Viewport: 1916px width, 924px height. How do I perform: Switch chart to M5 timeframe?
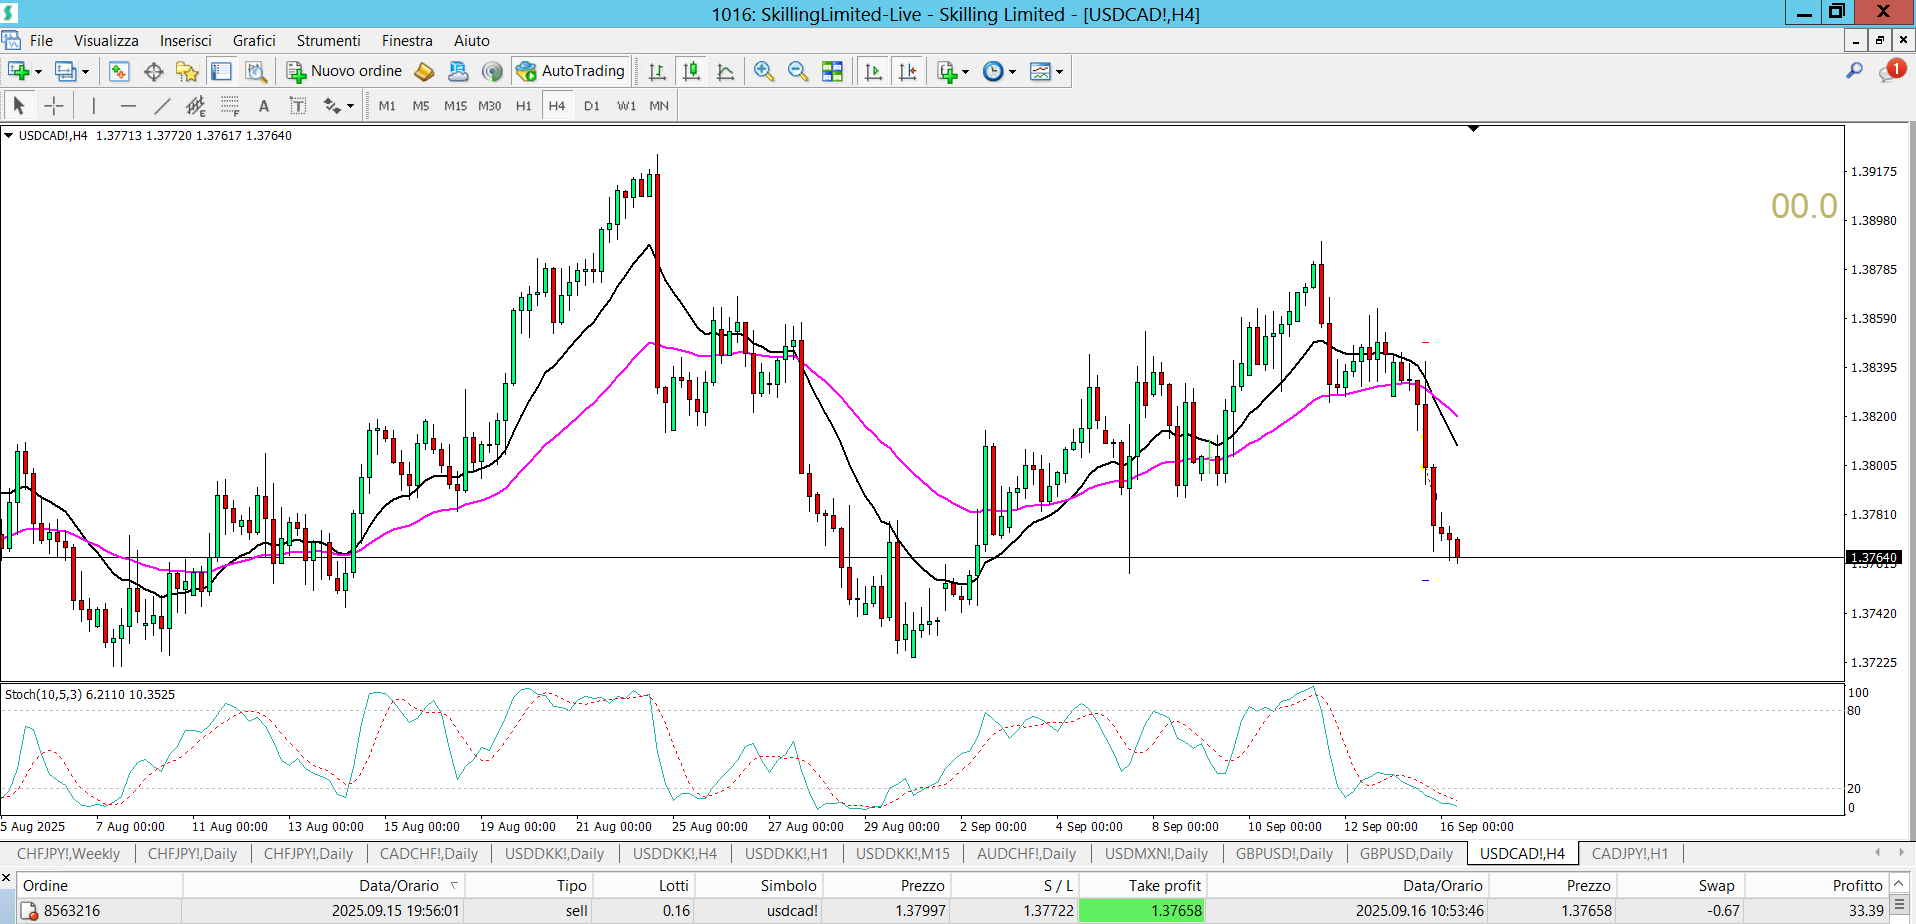[421, 105]
